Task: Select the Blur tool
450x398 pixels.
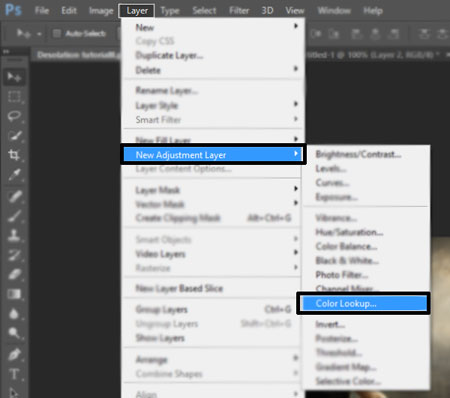Action: 14,314
